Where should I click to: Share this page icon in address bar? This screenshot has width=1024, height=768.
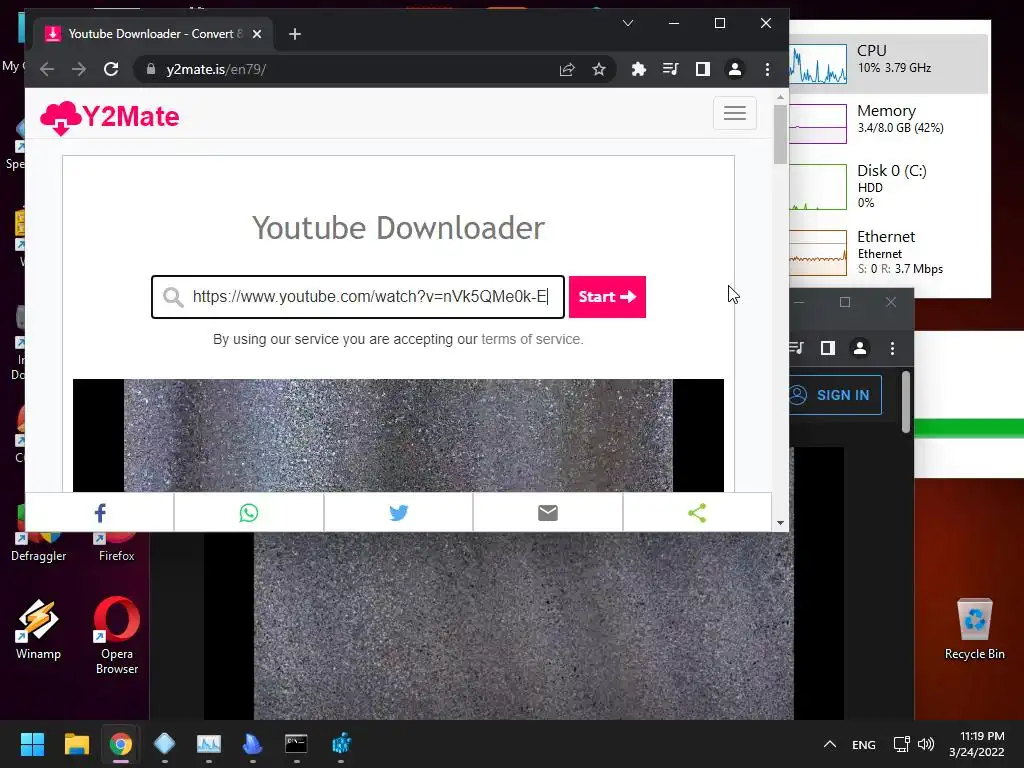tap(567, 69)
